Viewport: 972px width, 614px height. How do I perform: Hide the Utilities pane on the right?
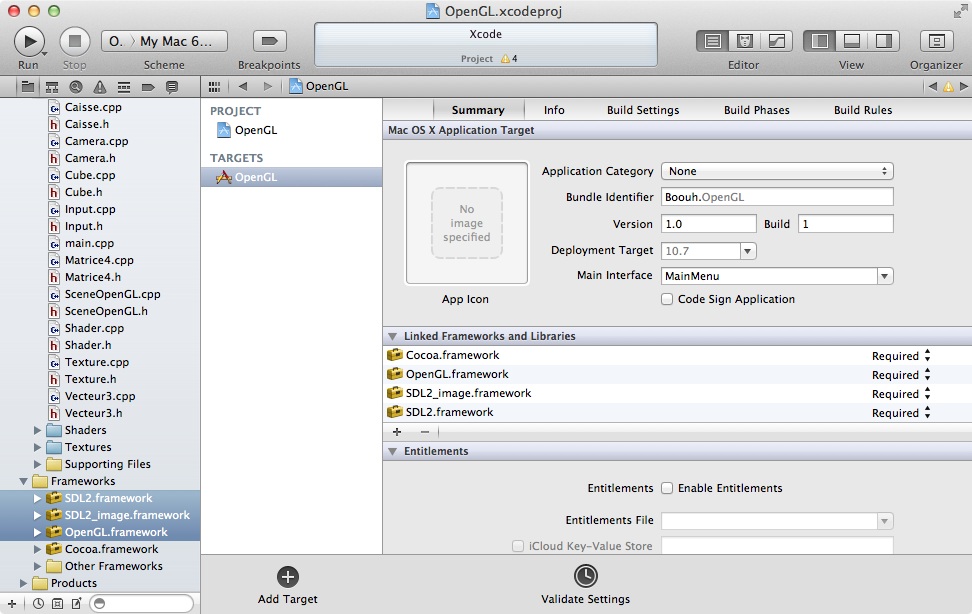pyautogui.click(x=883, y=41)
